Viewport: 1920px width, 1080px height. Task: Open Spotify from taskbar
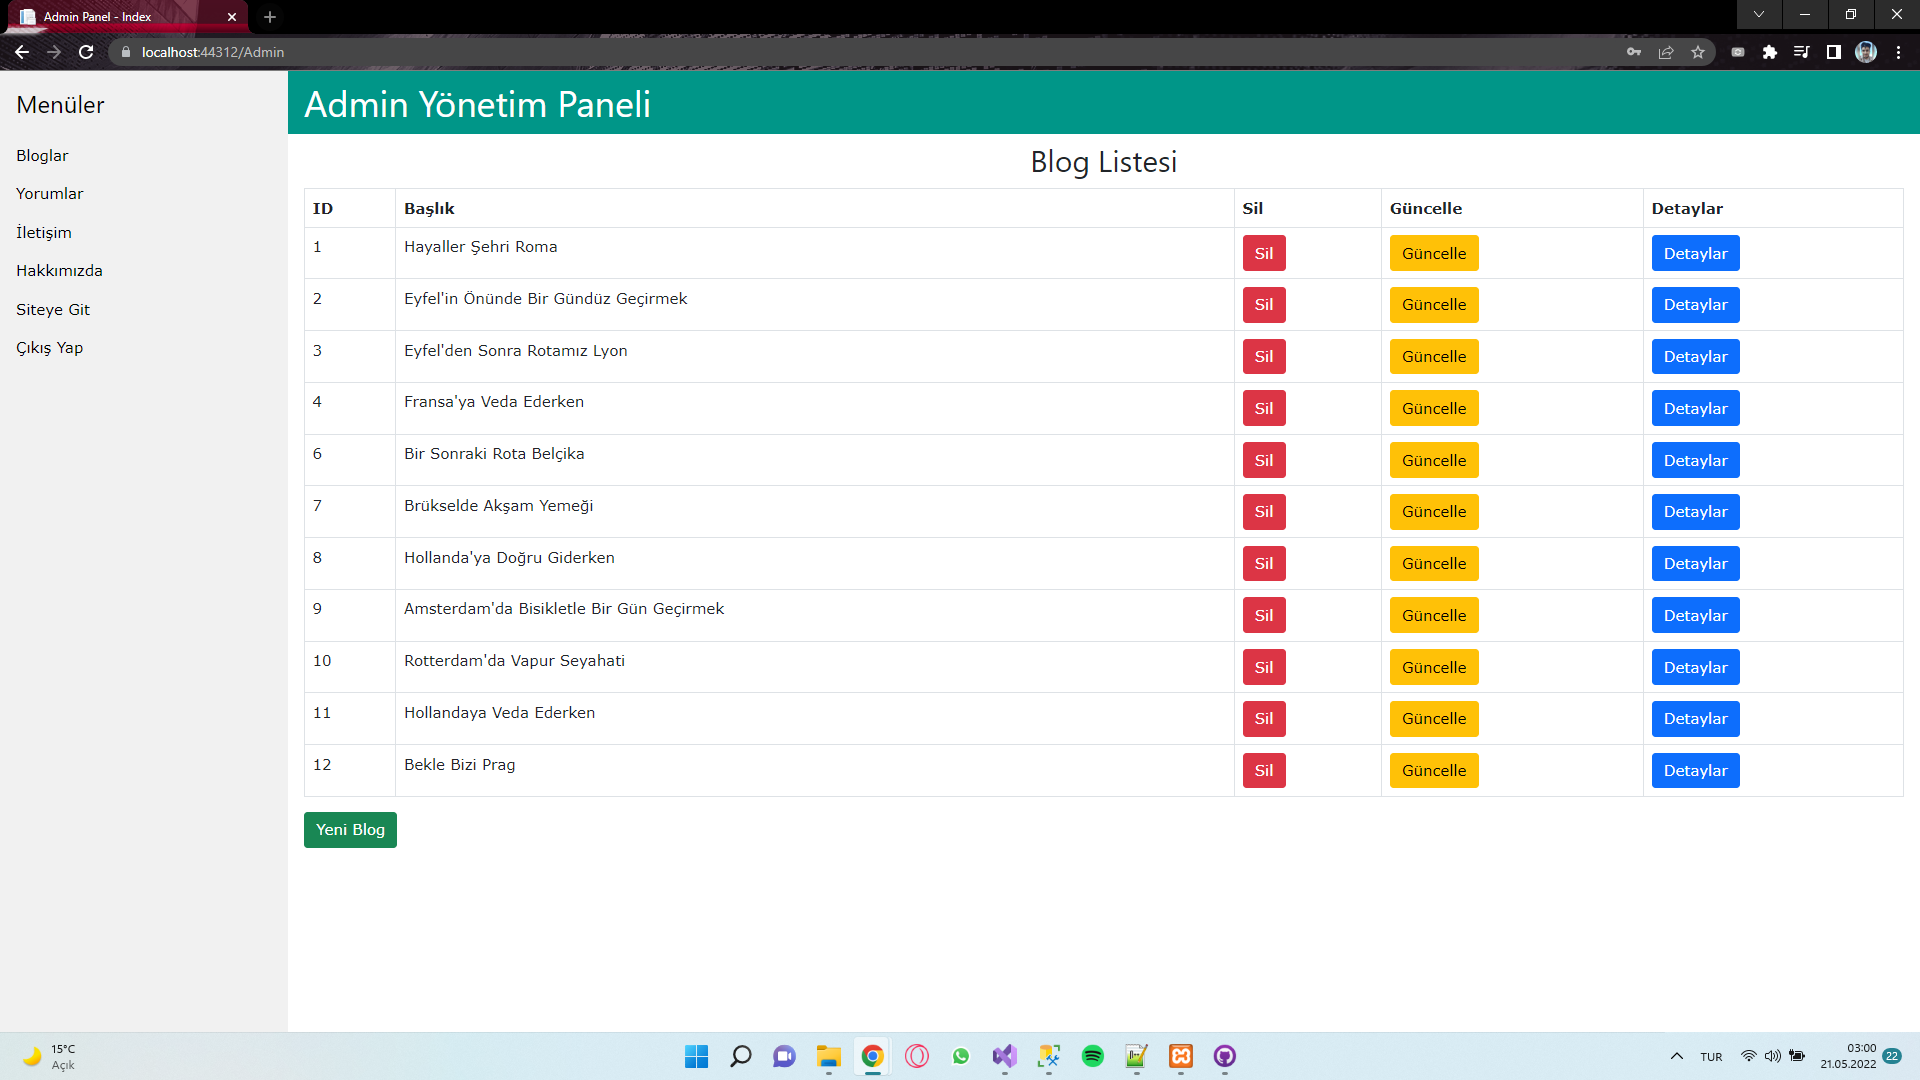coord(1093,1056)
